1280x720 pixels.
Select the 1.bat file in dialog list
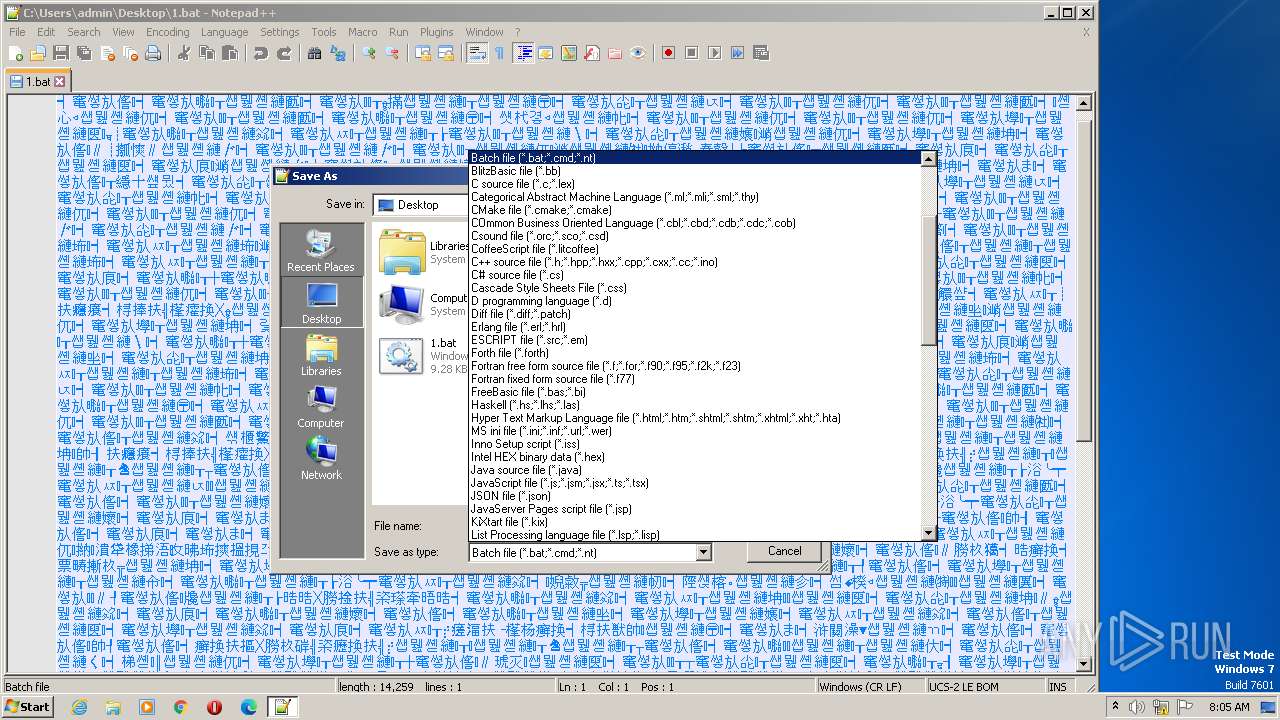(x=424, y=356)
